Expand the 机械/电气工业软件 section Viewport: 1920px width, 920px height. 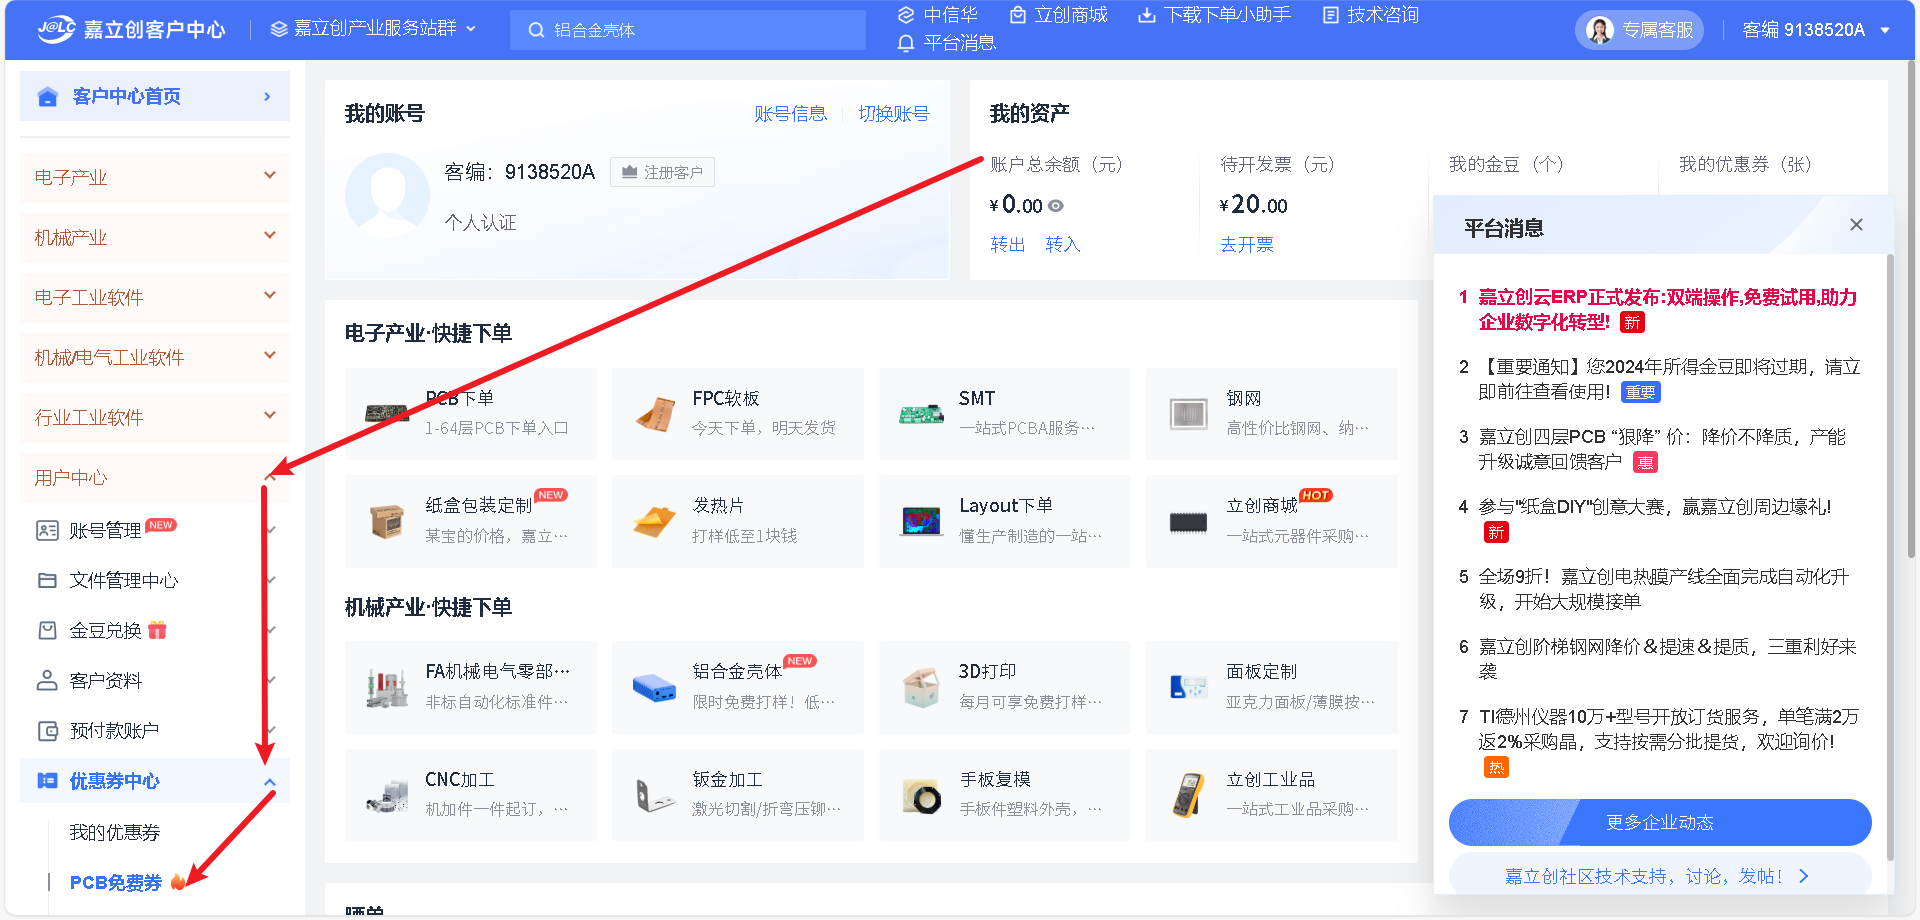[x=155, y=357]
